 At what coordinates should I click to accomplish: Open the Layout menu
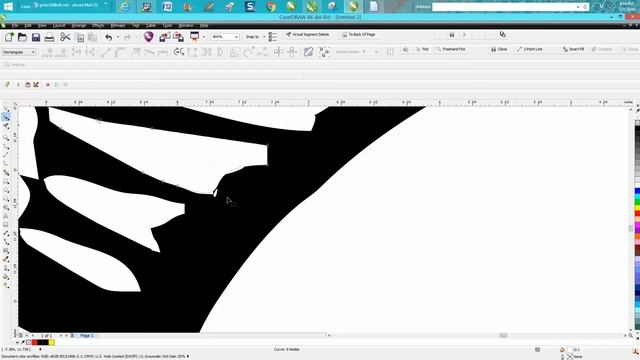click(x=59, y=26)
